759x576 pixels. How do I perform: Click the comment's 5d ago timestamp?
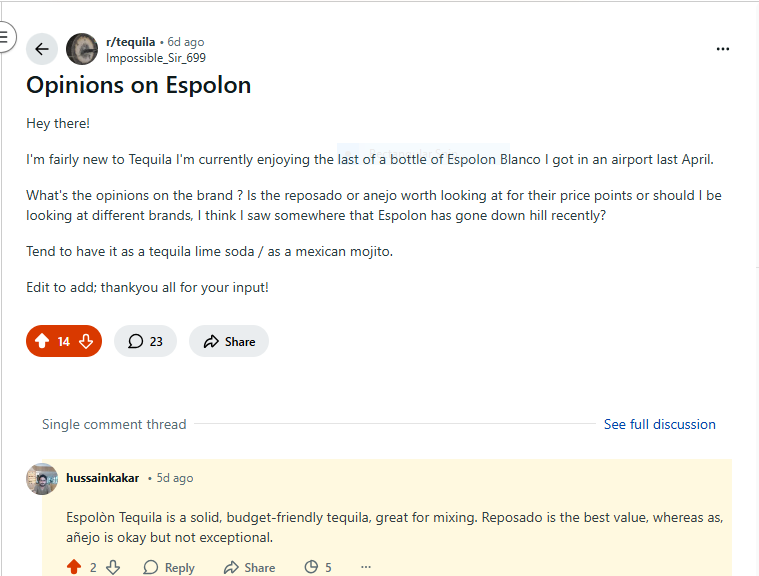[x=174, y=478]
